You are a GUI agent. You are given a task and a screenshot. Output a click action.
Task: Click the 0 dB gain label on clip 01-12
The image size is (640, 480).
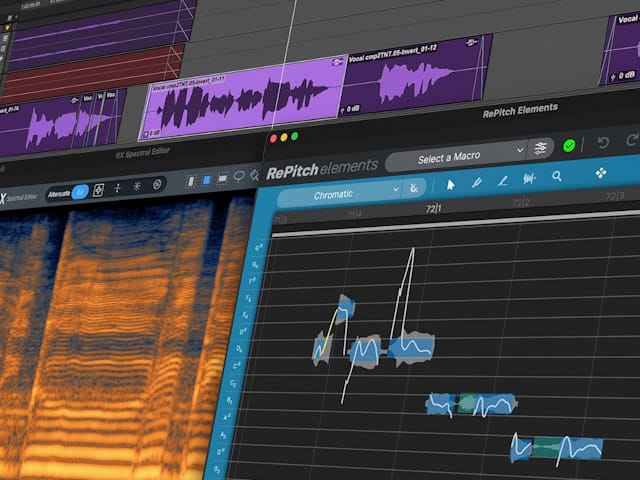(x=350, y=109)
